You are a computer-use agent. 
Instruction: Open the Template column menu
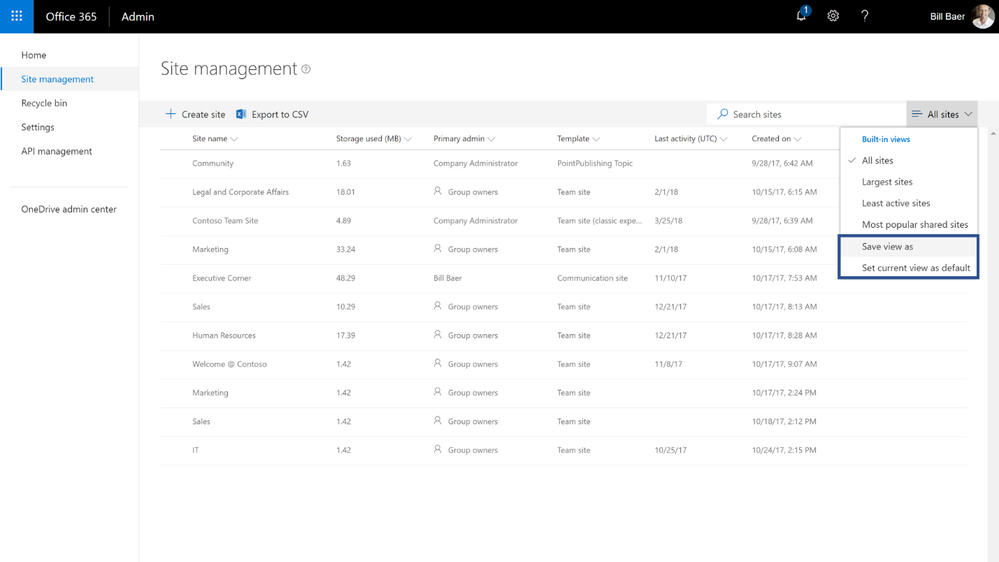pyautogui.click(x=578, y=138)
